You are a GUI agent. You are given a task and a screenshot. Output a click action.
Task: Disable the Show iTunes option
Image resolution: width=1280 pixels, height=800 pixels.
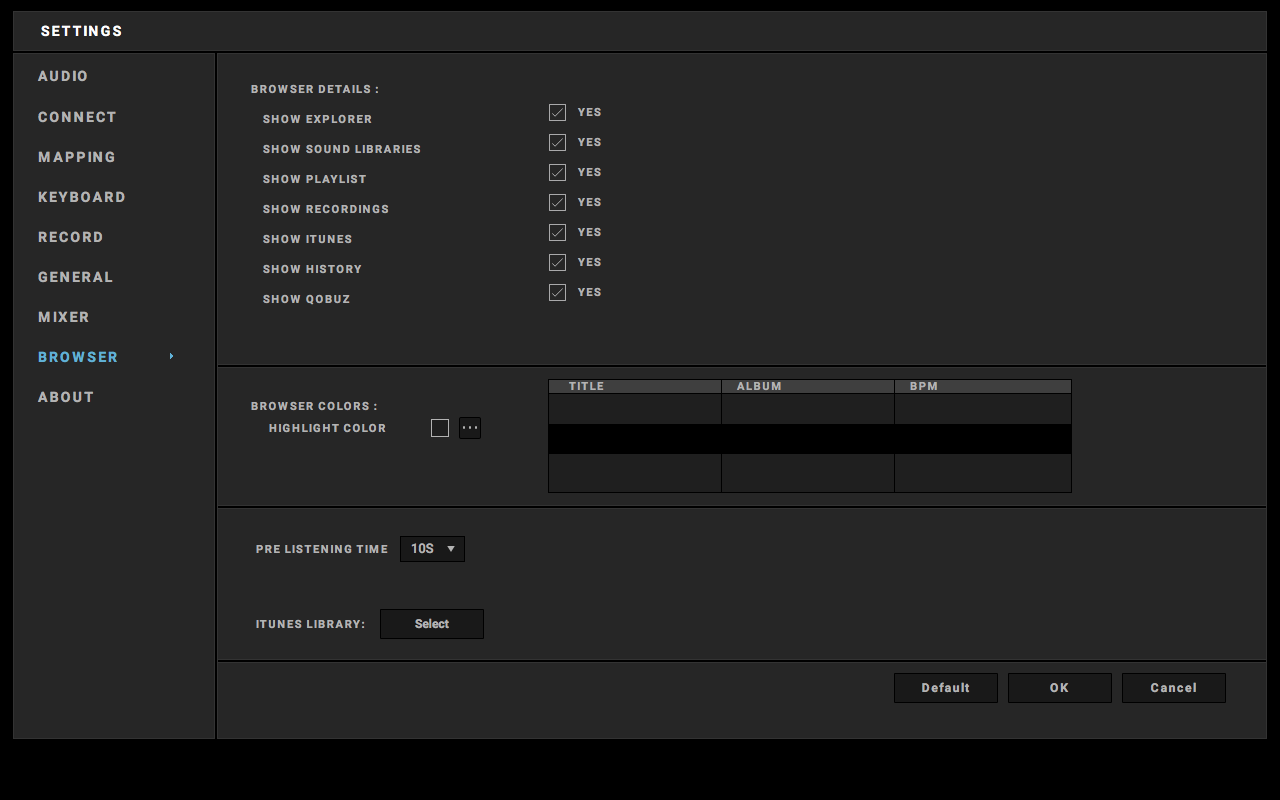pyautogui.click(x=557, y=232)
